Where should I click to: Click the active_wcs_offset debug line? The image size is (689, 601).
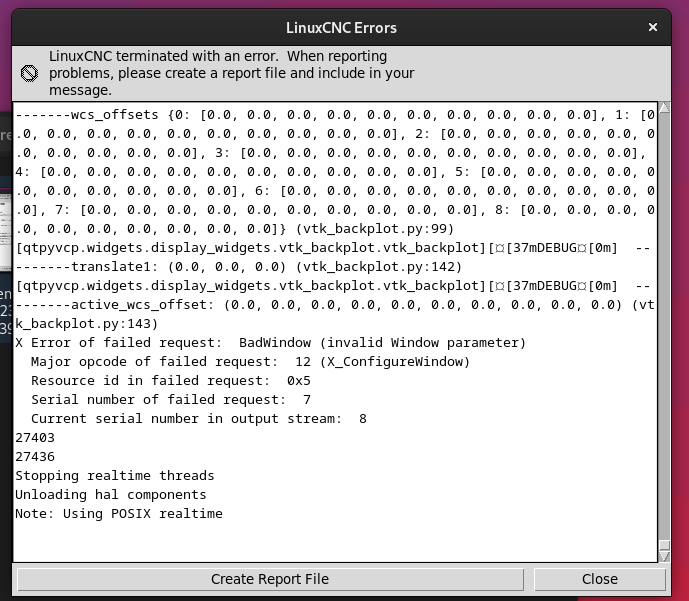click(x=335, y=304)
